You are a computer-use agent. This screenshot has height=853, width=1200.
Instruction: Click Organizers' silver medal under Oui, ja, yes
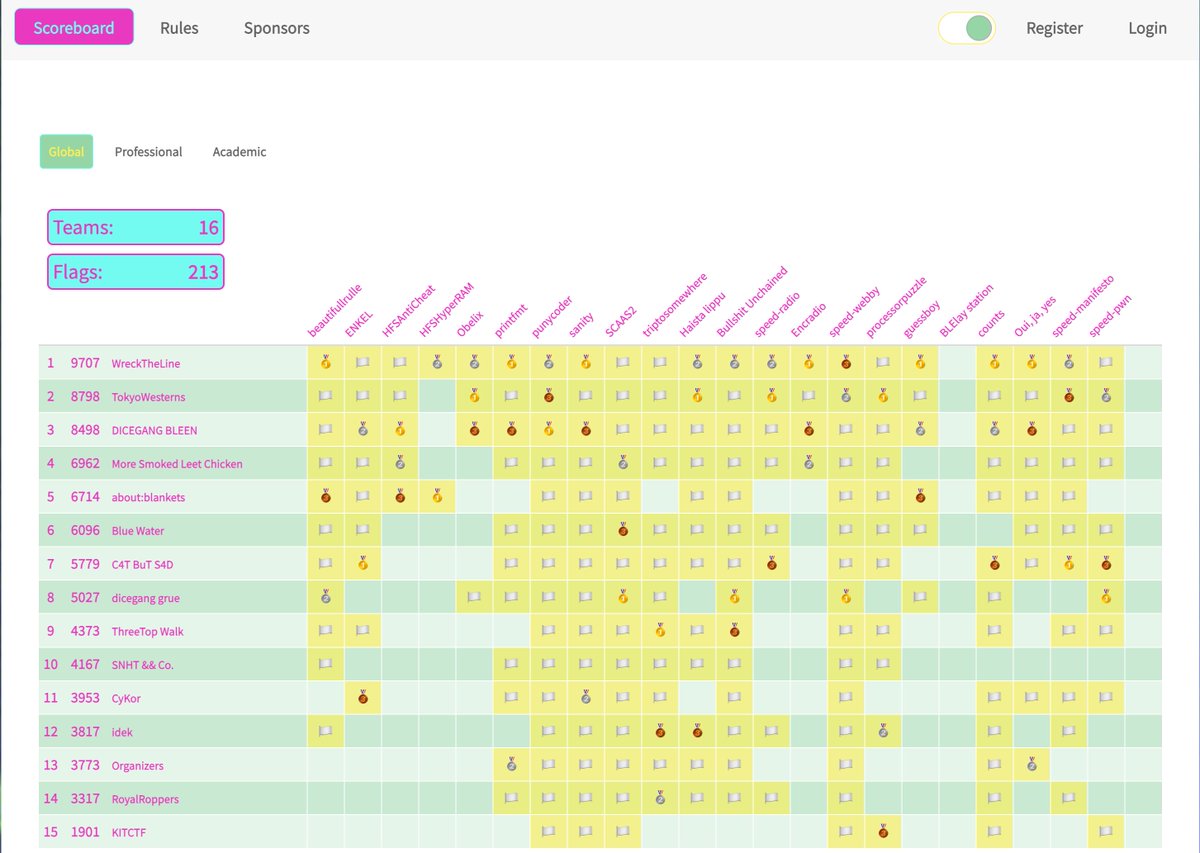tap(1032, 765)
